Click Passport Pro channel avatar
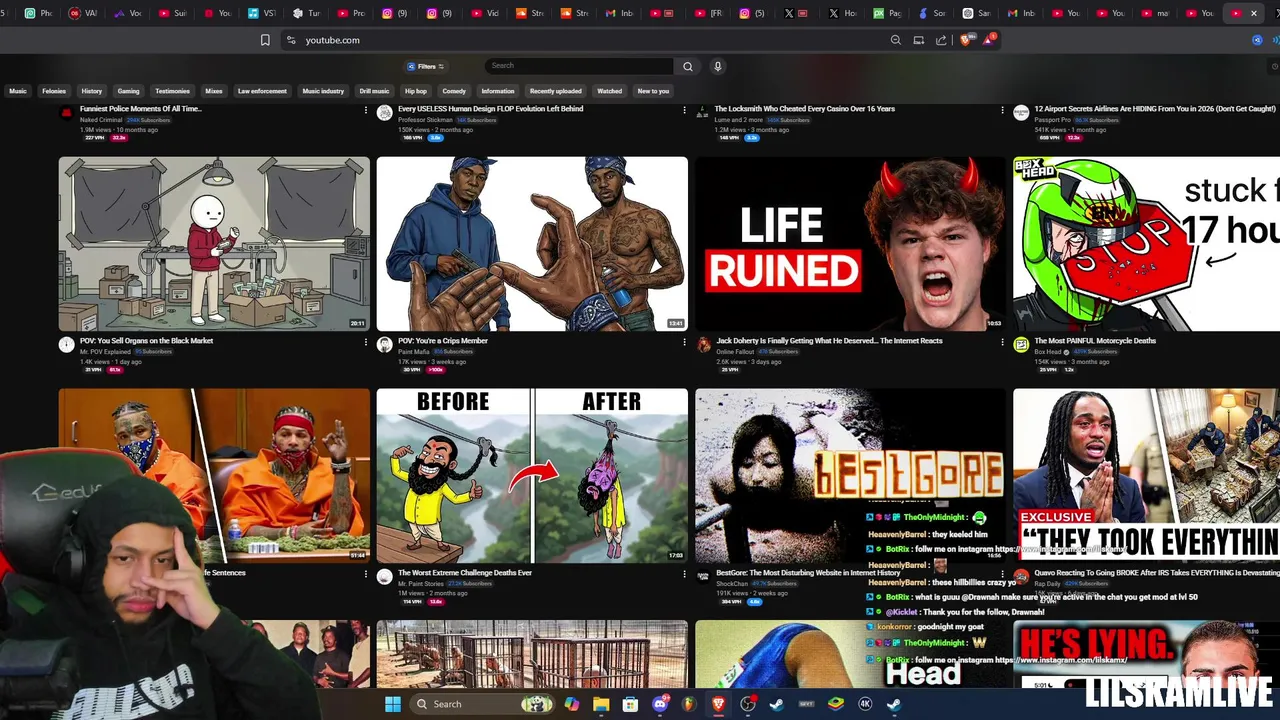 coord(1021,113)
